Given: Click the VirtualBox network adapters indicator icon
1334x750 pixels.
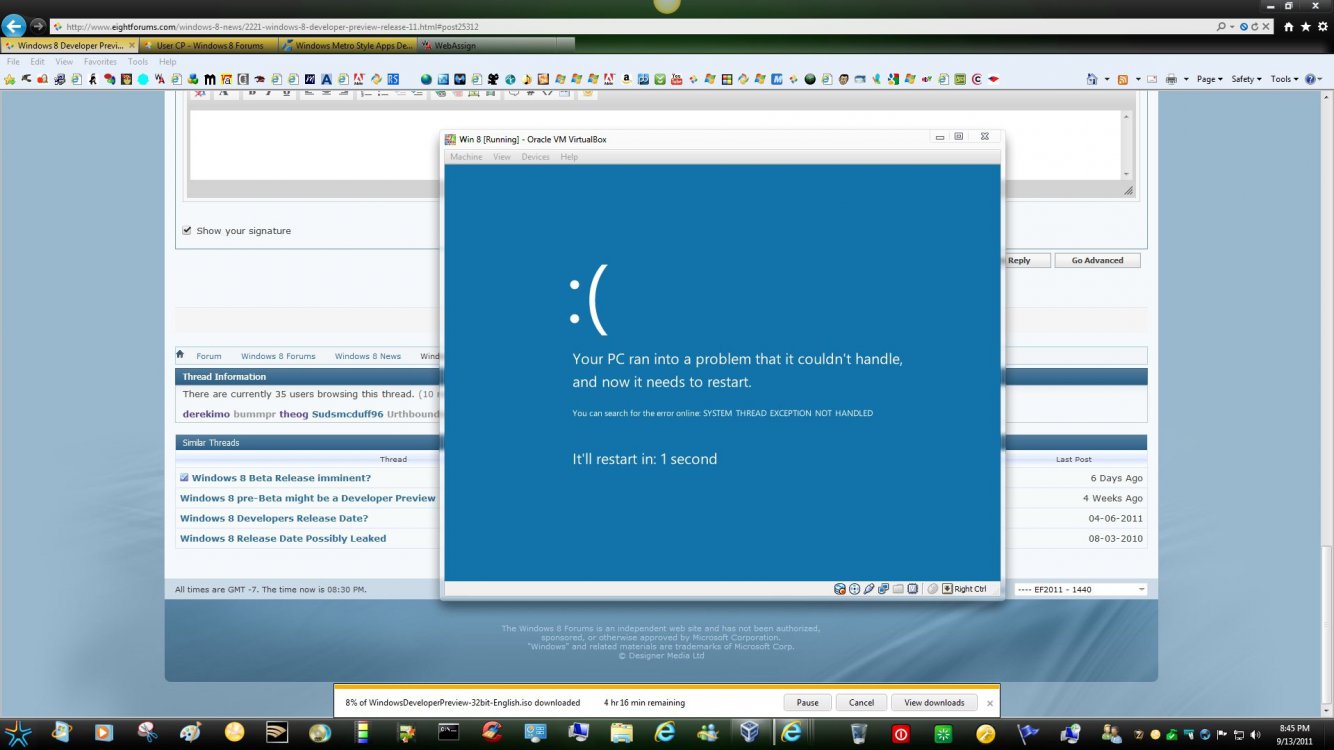Looking at the screenshot, I should (x=883, y=589).
